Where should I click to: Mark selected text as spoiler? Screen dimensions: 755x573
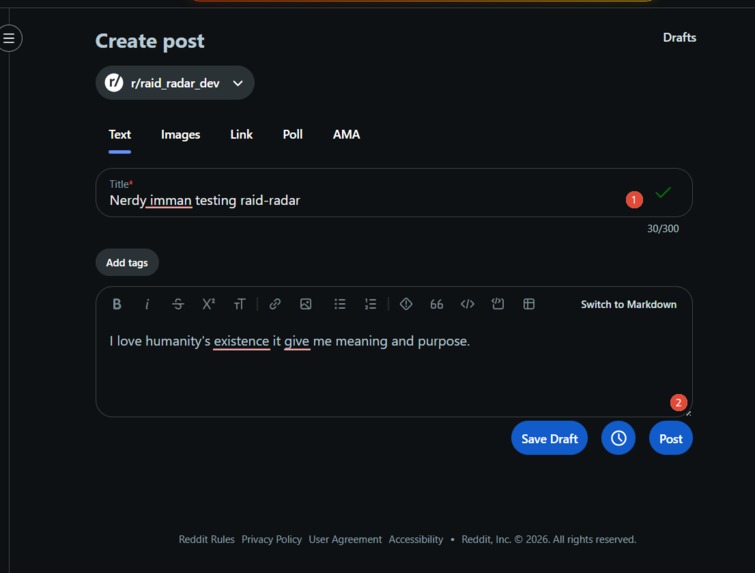coord(406,304)
